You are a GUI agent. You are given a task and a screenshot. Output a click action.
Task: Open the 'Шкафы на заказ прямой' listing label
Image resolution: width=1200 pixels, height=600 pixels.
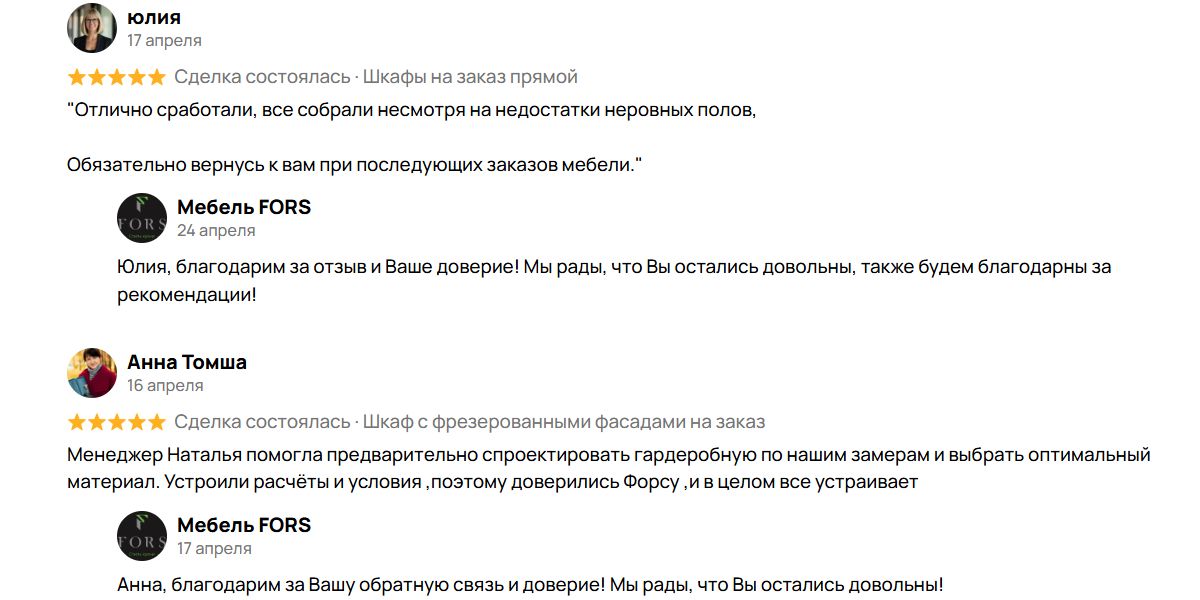470,77
